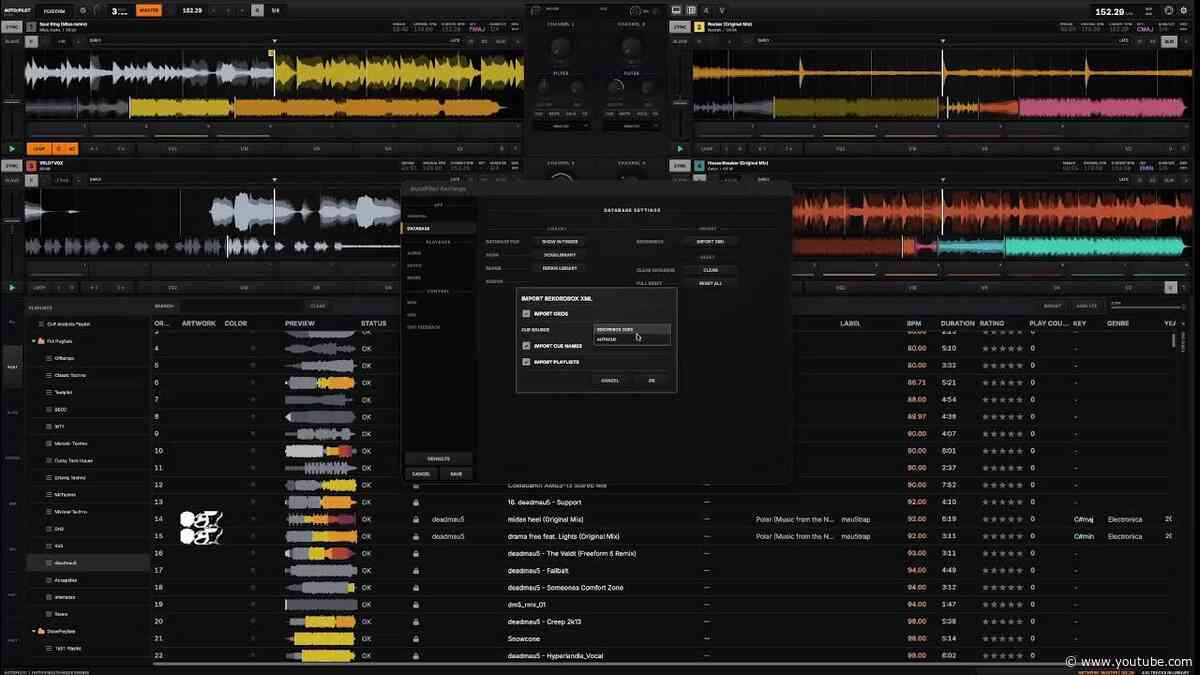Uncheck the Import Cue Names checkbox
Screen dimensions: 1200x675
click(527, 346)
